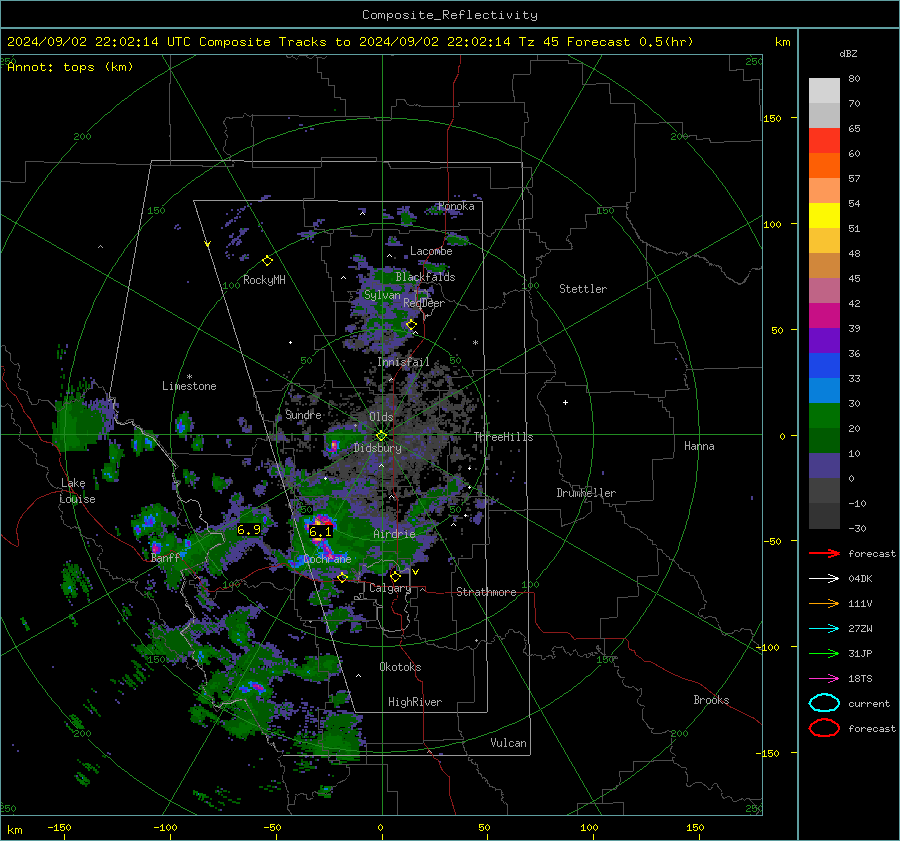Click the Lake Louise label

(x=77, y=491)
